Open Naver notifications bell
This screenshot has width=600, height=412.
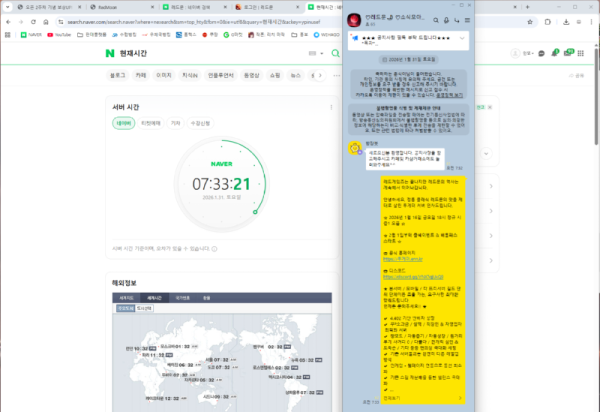coord(554,53)
